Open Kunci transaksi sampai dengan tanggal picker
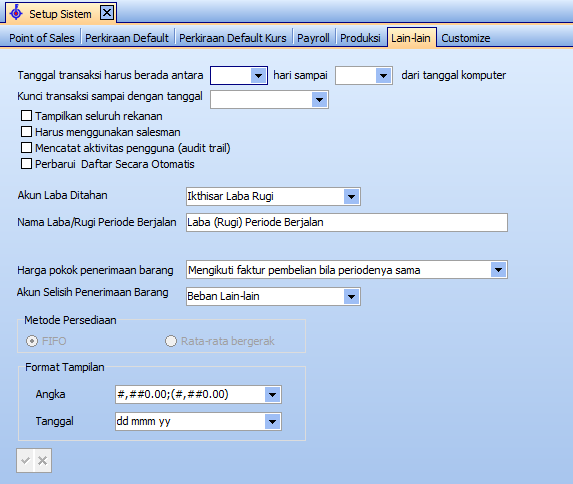573x484 pixels. pyautogui.click(x=319, y=99)
